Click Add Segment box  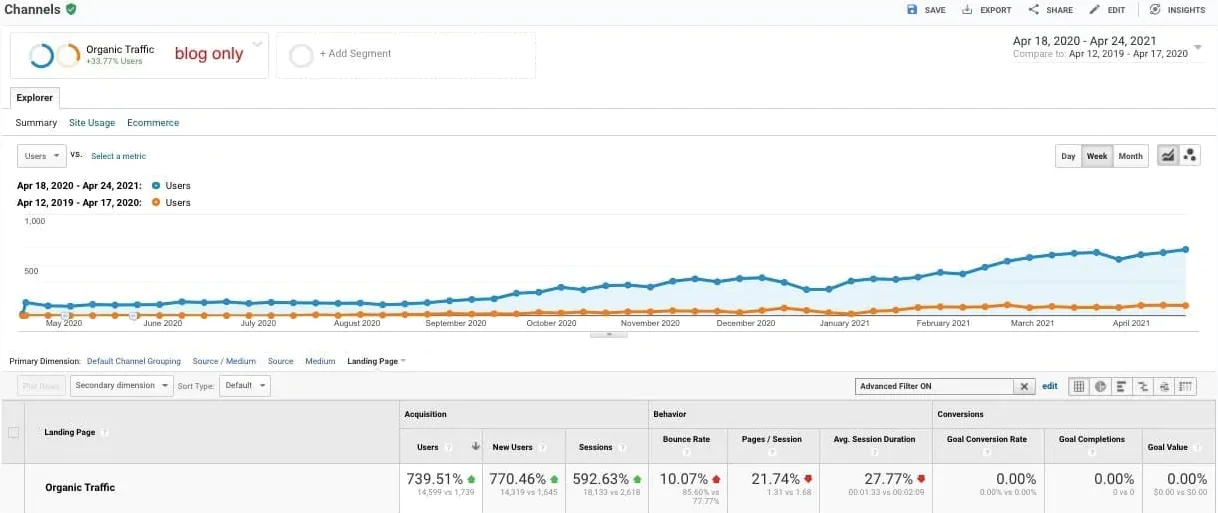tap(405, 54)
